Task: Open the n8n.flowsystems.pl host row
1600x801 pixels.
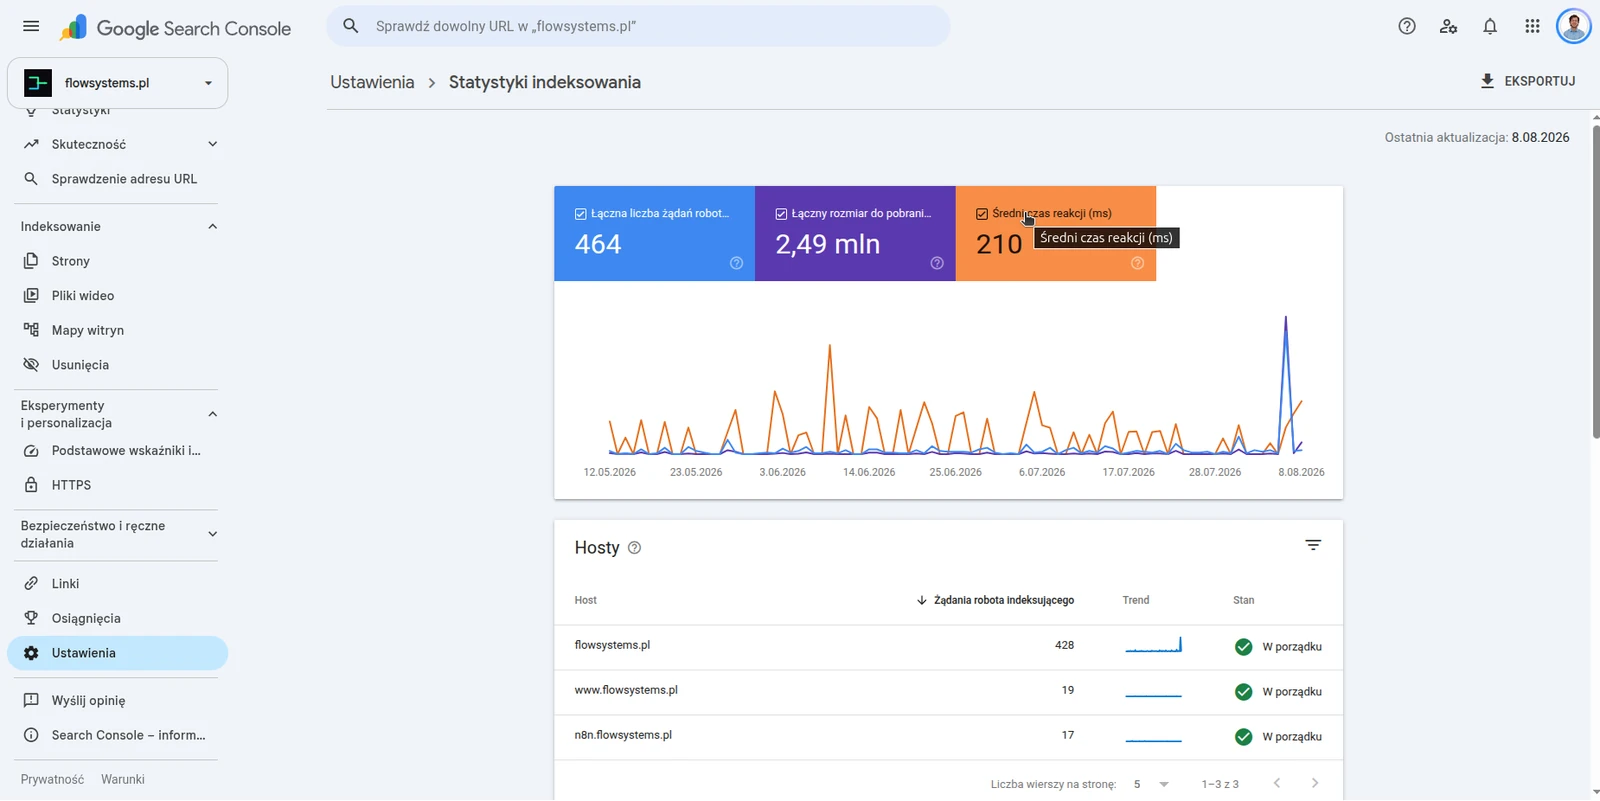Action: pyautogui.click(x=948, y=736)
